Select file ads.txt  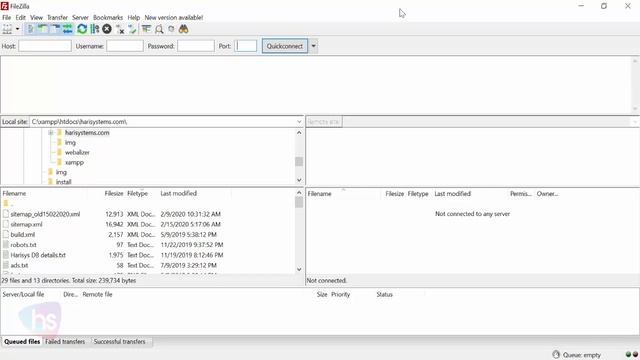pos(20,265)
